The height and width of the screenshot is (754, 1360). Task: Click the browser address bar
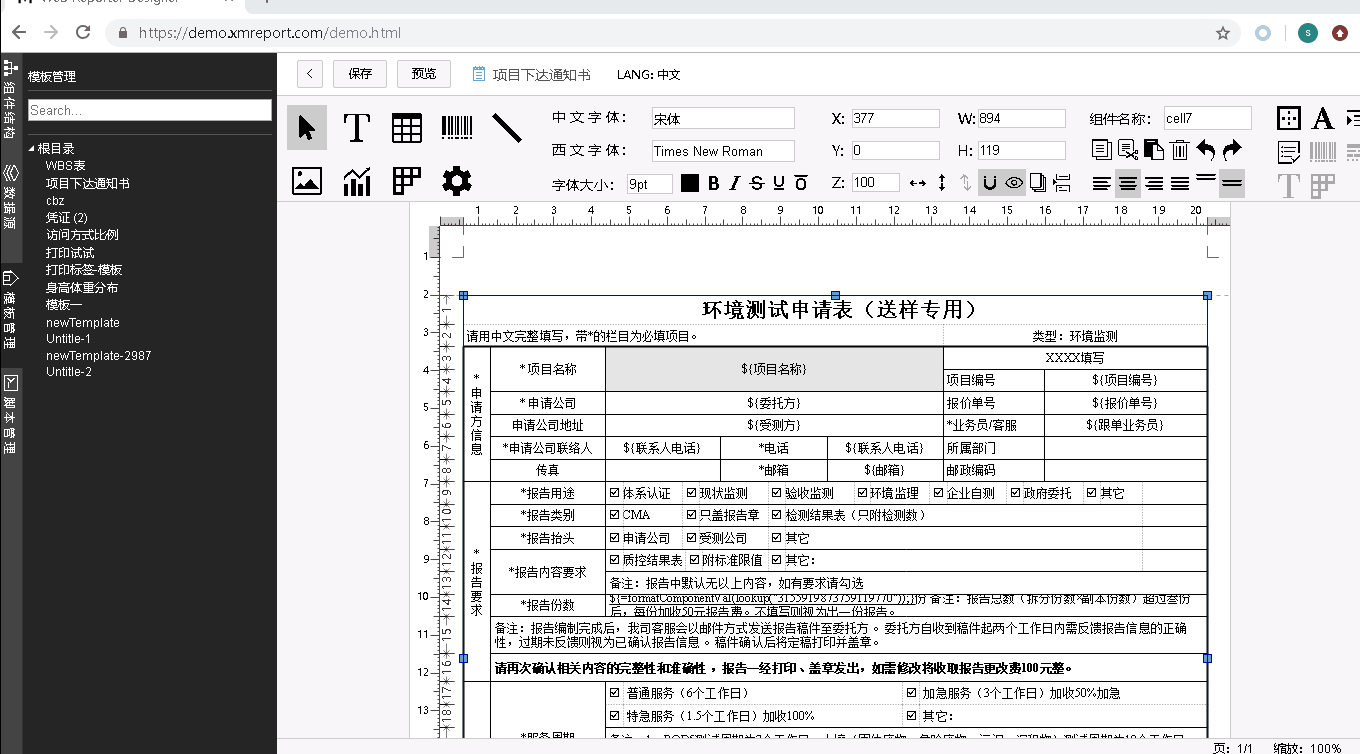pos(670,33)
